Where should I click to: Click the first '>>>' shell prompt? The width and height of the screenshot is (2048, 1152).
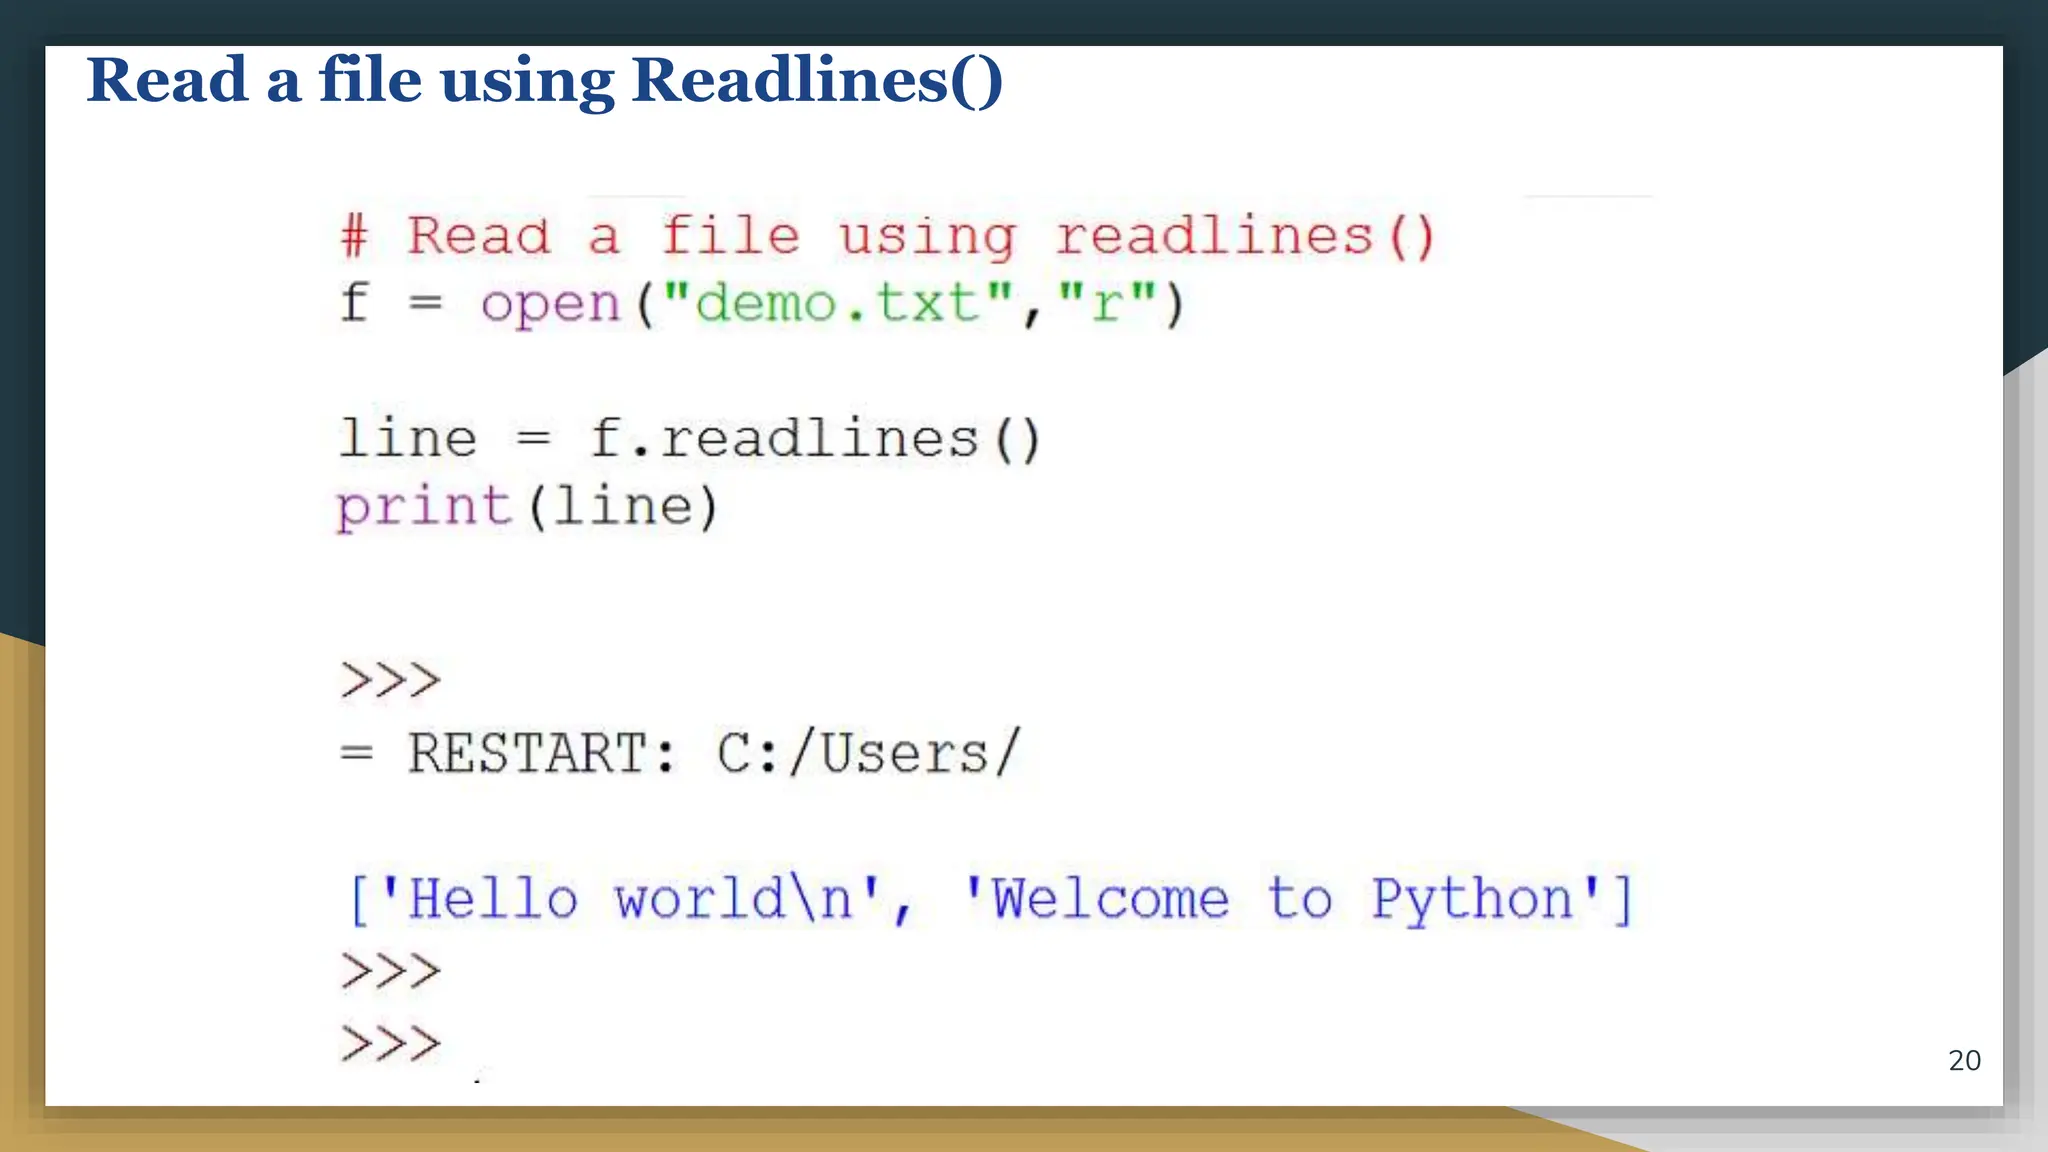[x=390, y=682]
